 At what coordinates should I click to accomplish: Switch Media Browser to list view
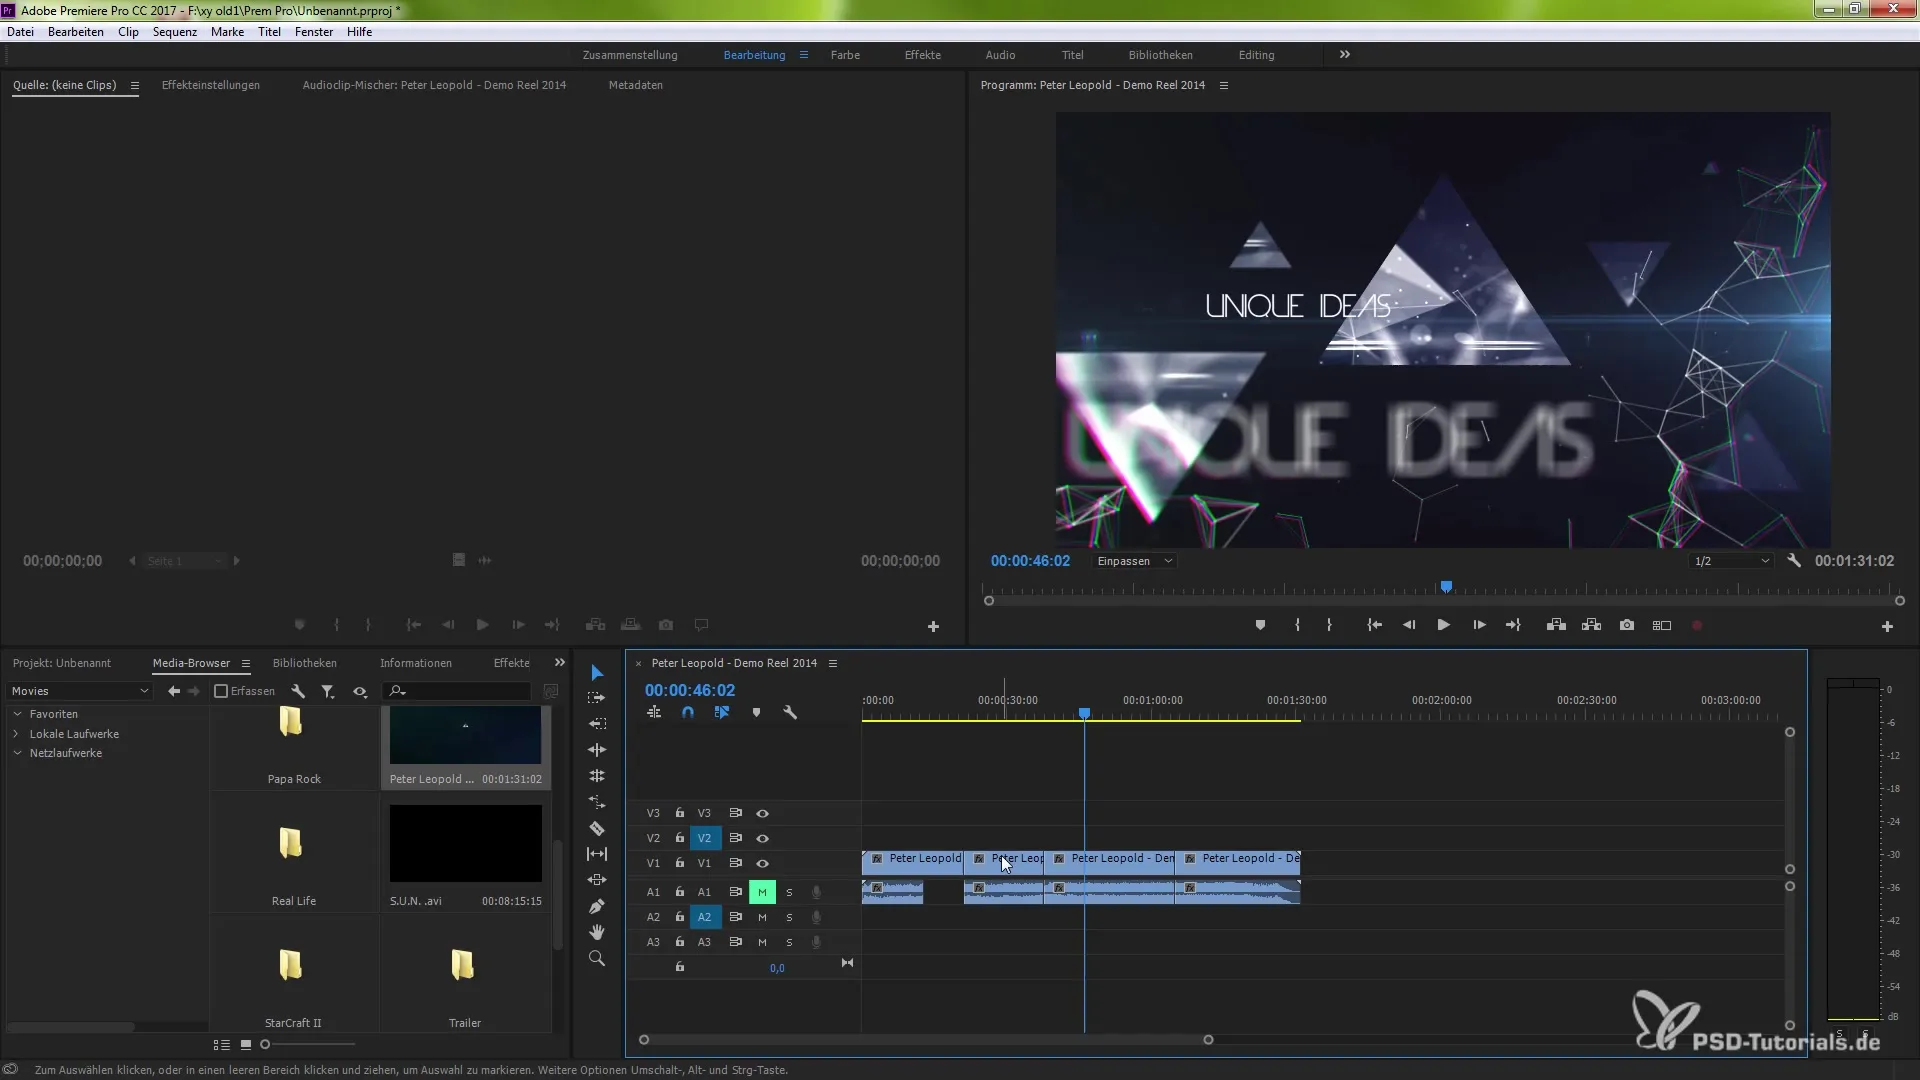(x=222, y=1044)
